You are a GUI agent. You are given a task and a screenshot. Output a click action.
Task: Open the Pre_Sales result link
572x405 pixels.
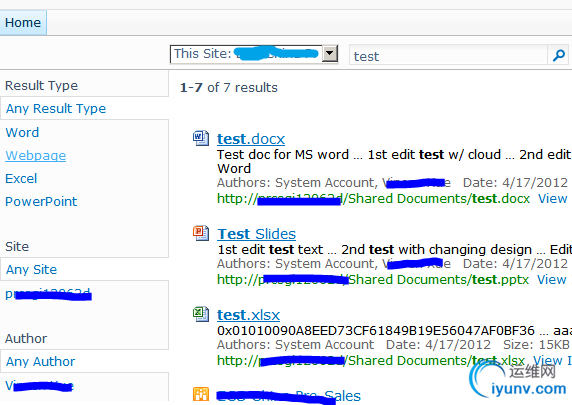(289, 396)
